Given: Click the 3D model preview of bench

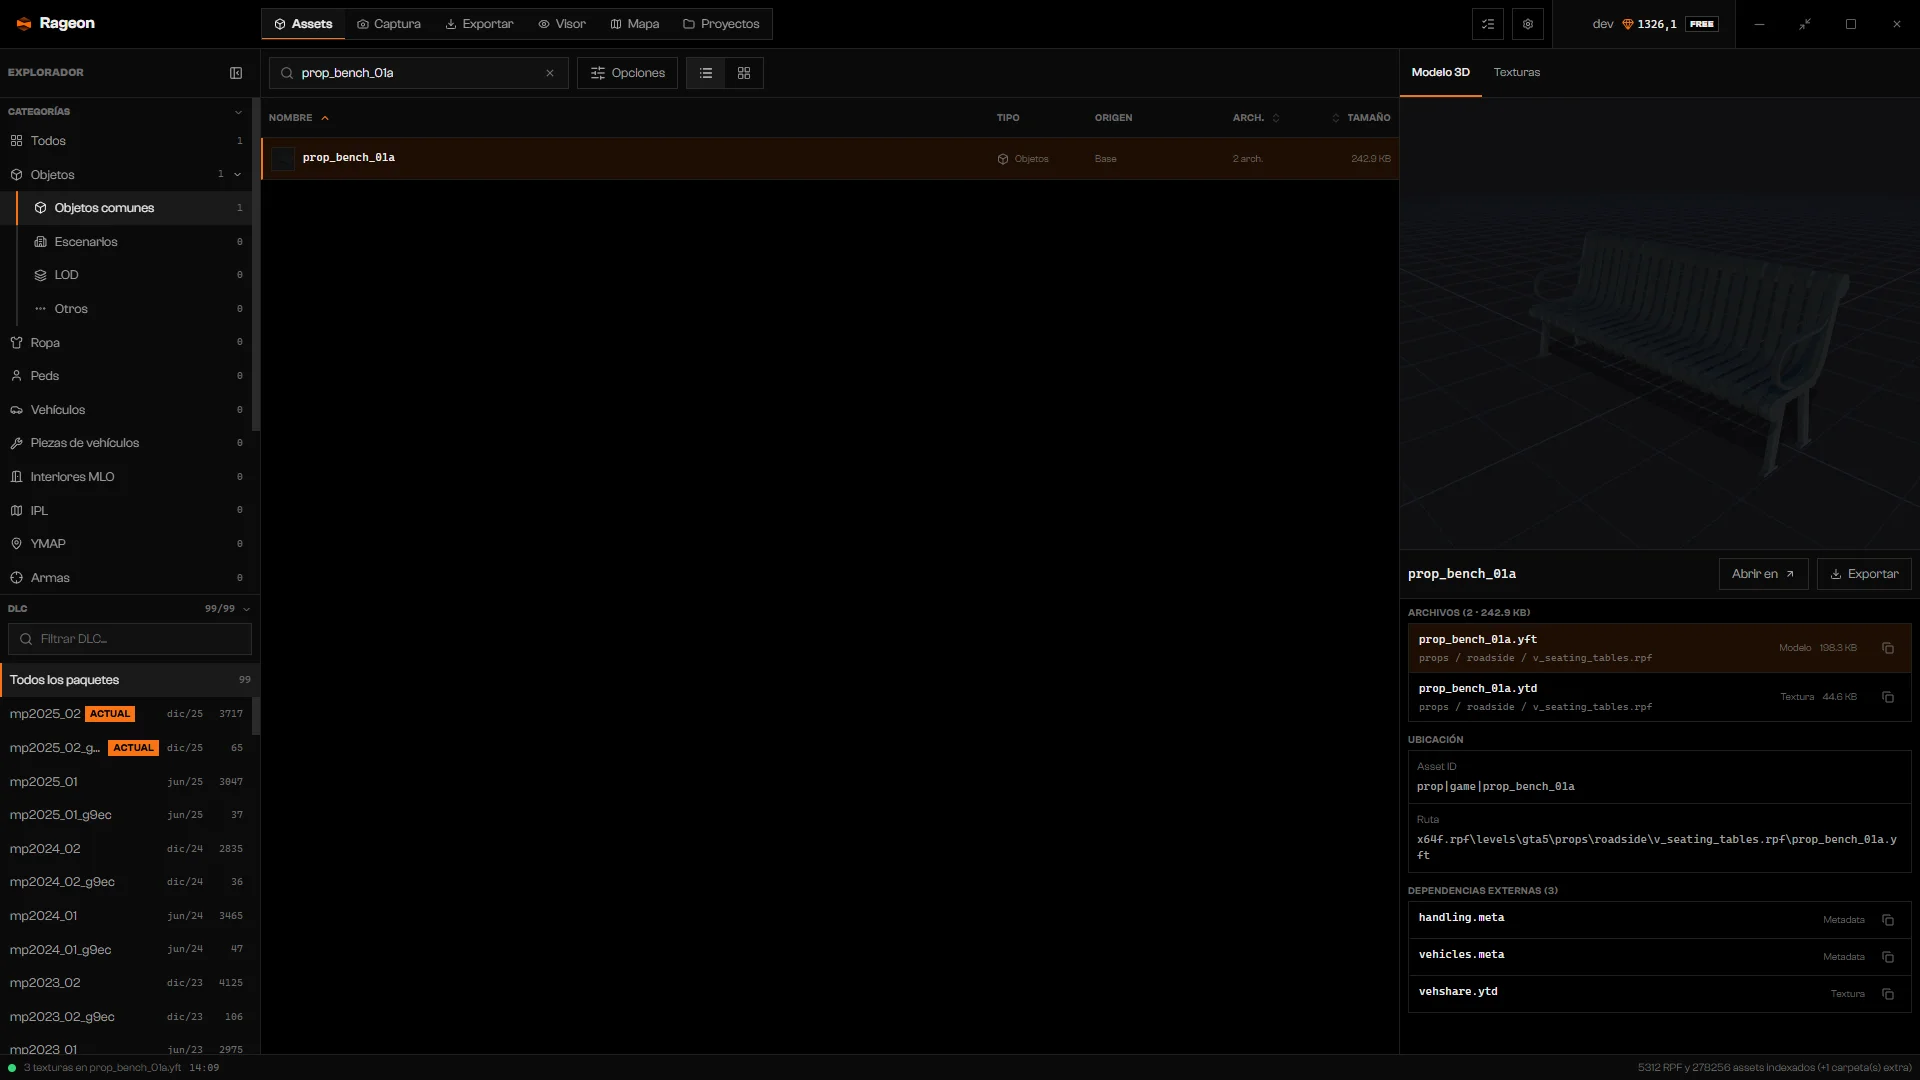Looking at the screenshot, I should coord(1659,323).
